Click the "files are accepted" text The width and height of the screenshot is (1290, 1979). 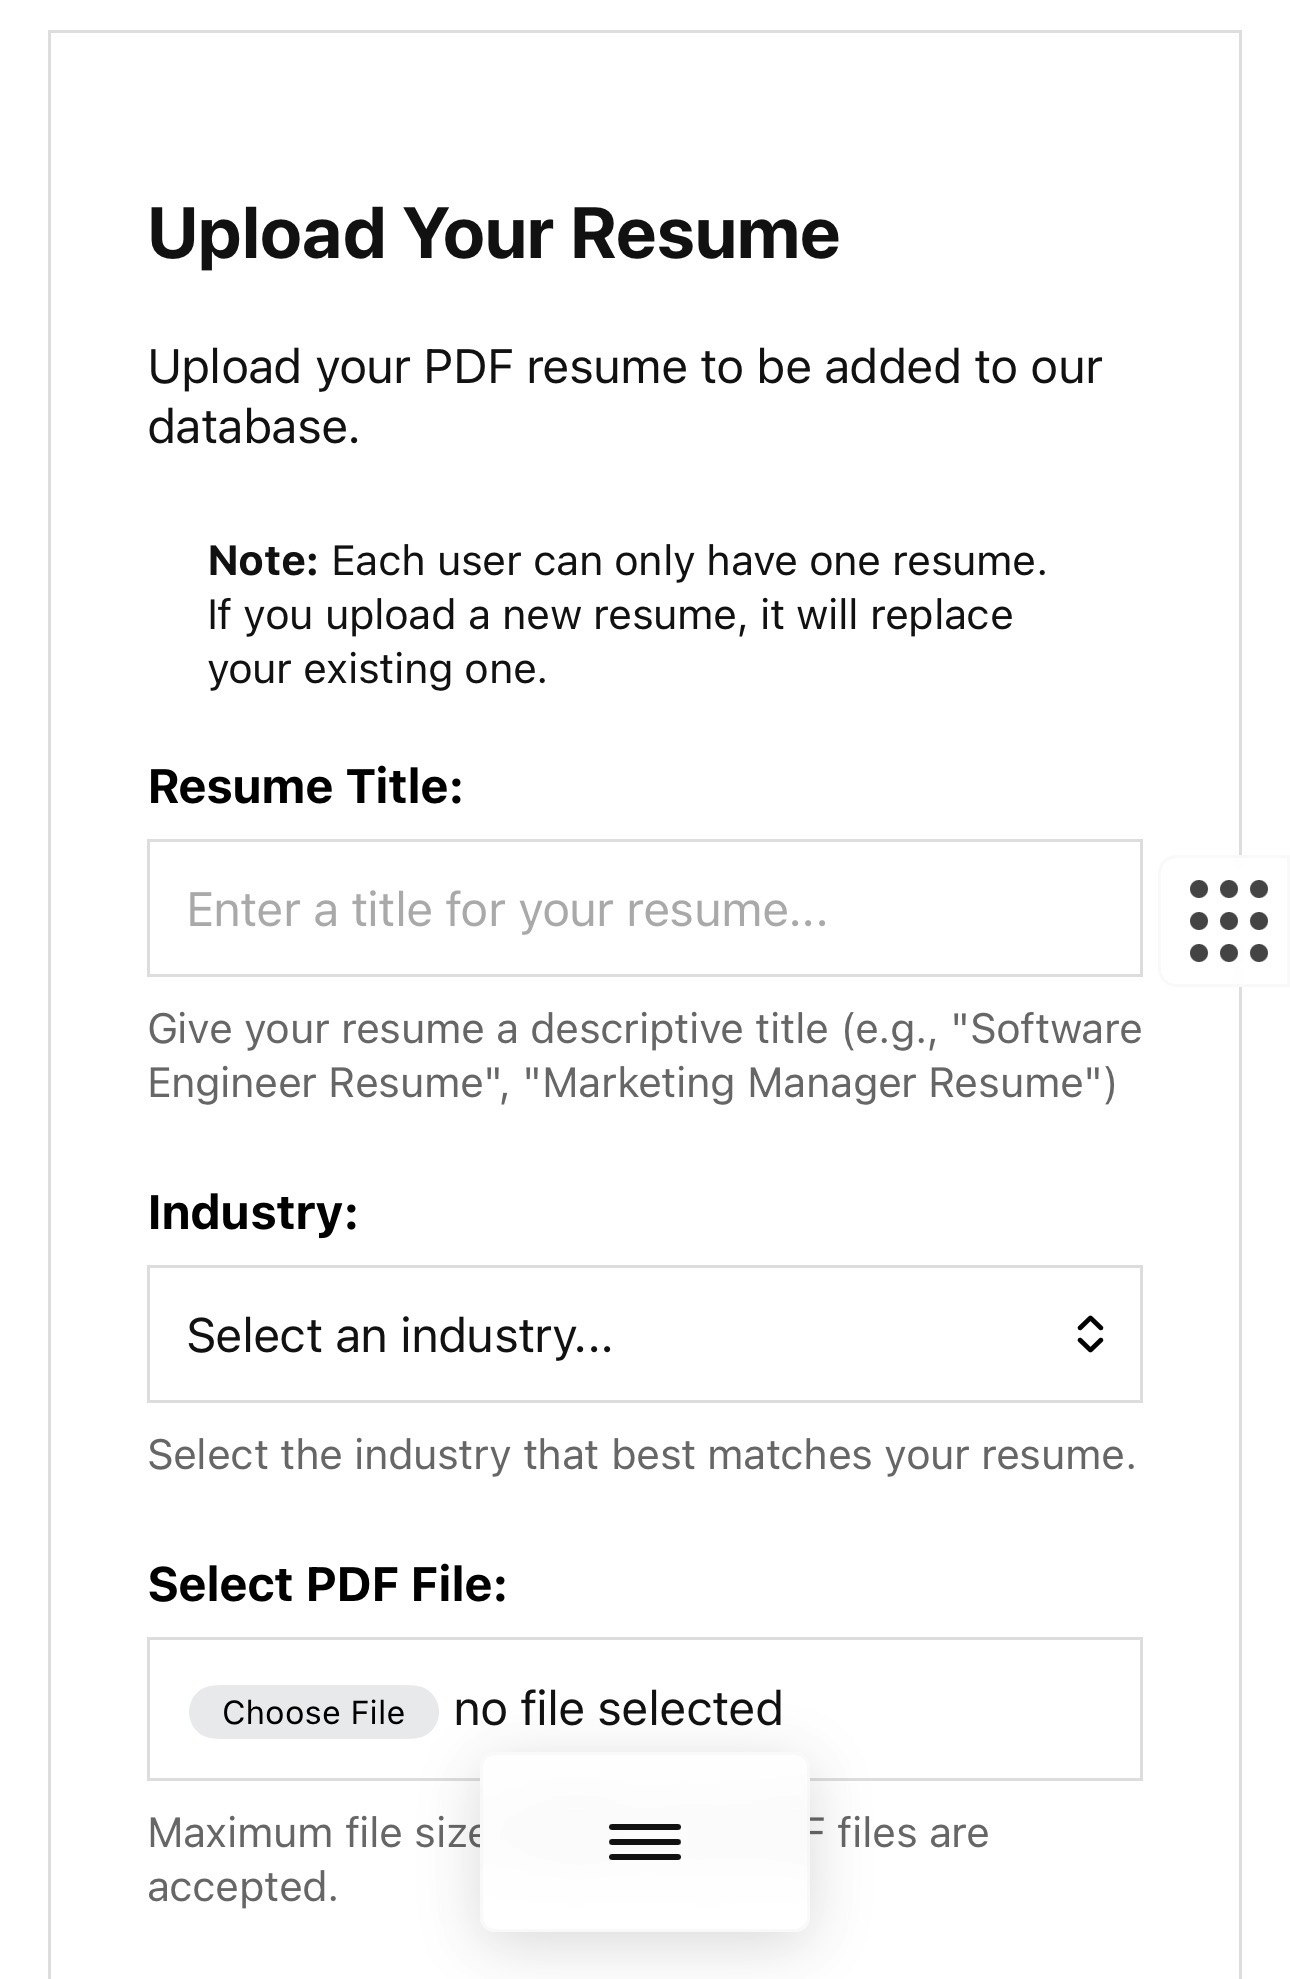913,1833
